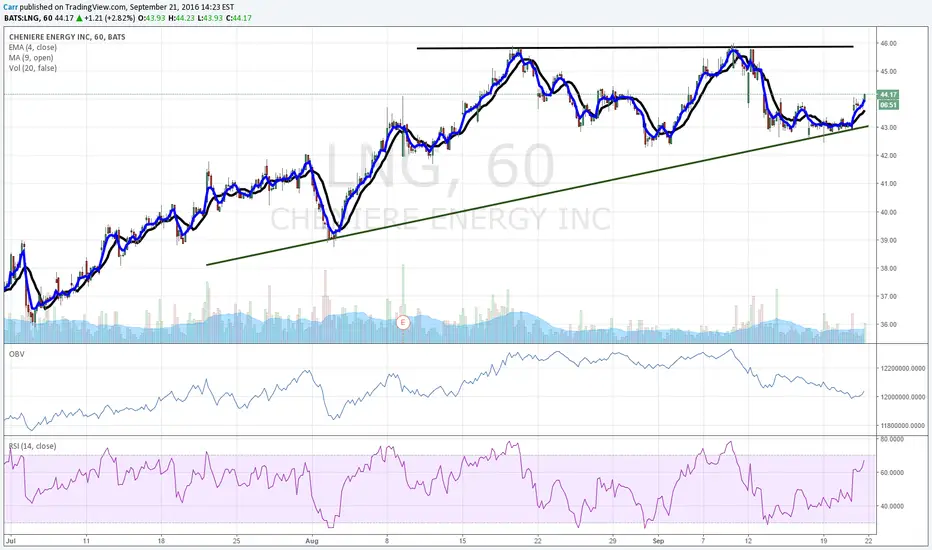932x550 pixels.
Task: Click the high value 'H:44.23'
Action: (180, 18)
